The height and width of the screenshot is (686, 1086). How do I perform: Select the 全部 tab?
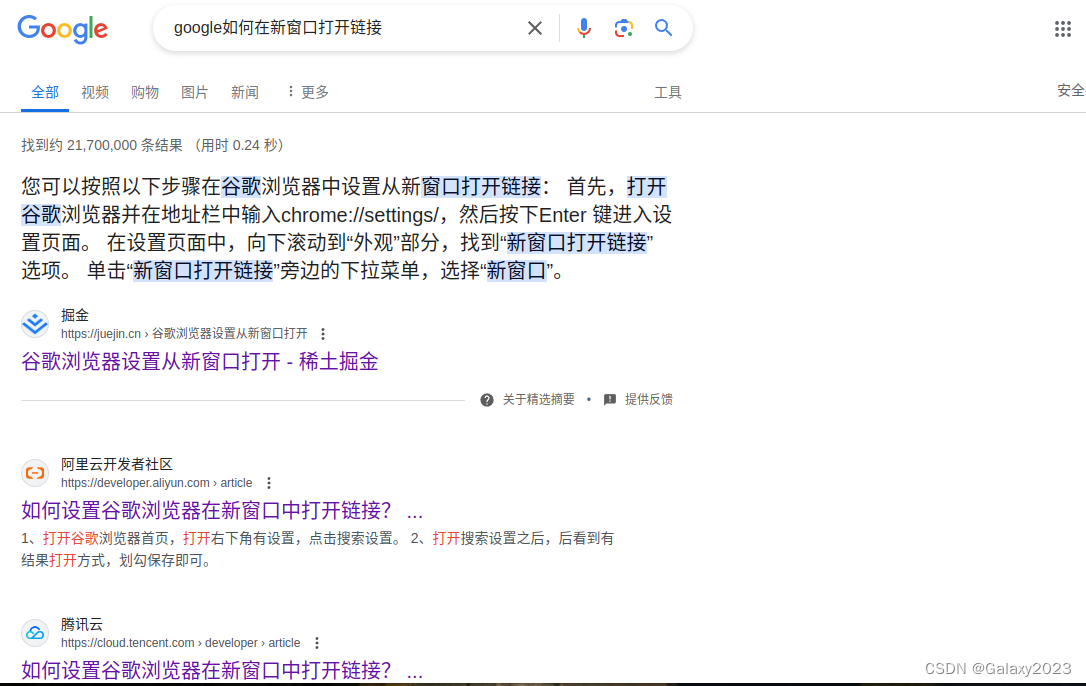pos(45,92)
